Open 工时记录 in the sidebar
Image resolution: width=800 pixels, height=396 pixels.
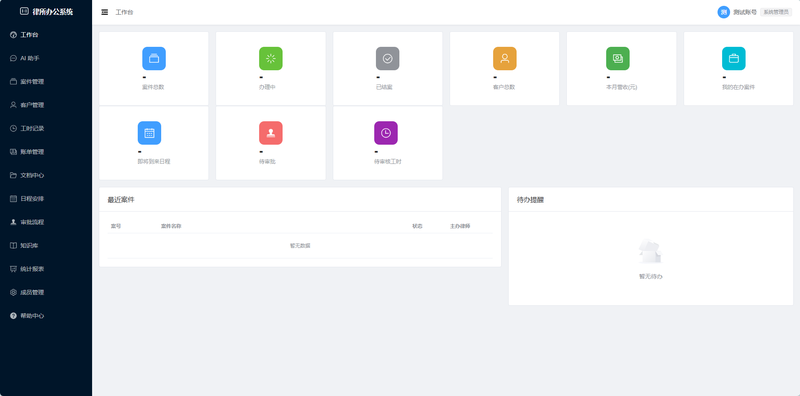pyautogui.click(x=46, y=129)
